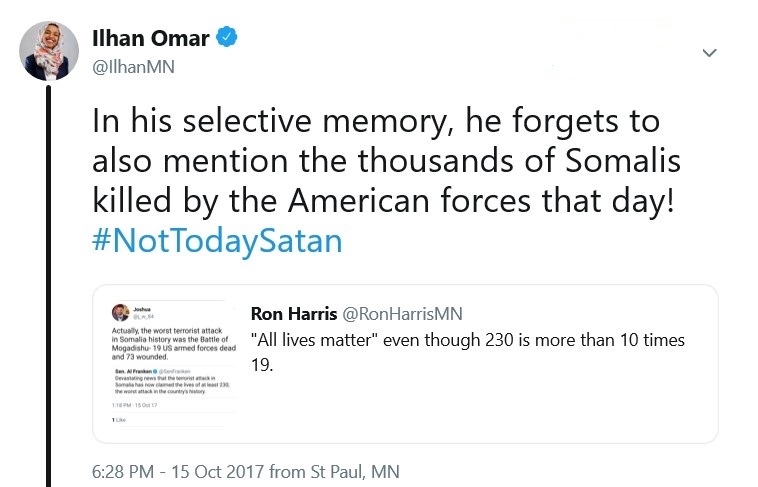This screenshot has height=487, width=758.
Task: Open the @IlhanMN handle
Action: [x=133, y=67]
